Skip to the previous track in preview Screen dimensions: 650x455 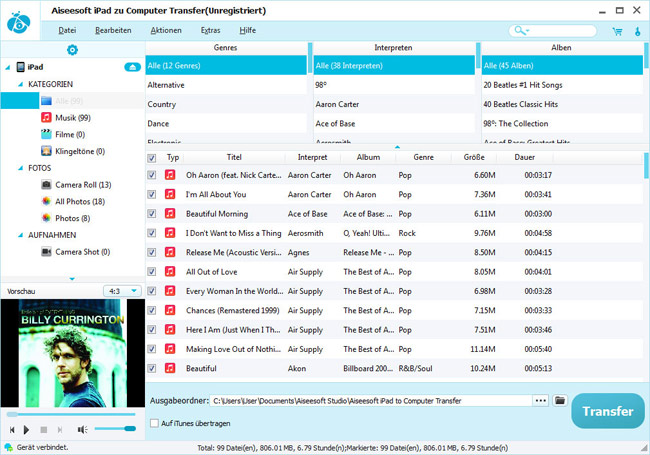click(x=12, y=430)
